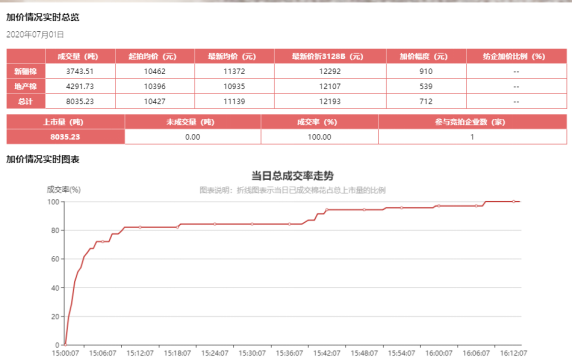Click the 总计 row label
Image resolution: width=572 pixels, height=361 pixels.
pos(26,101)
